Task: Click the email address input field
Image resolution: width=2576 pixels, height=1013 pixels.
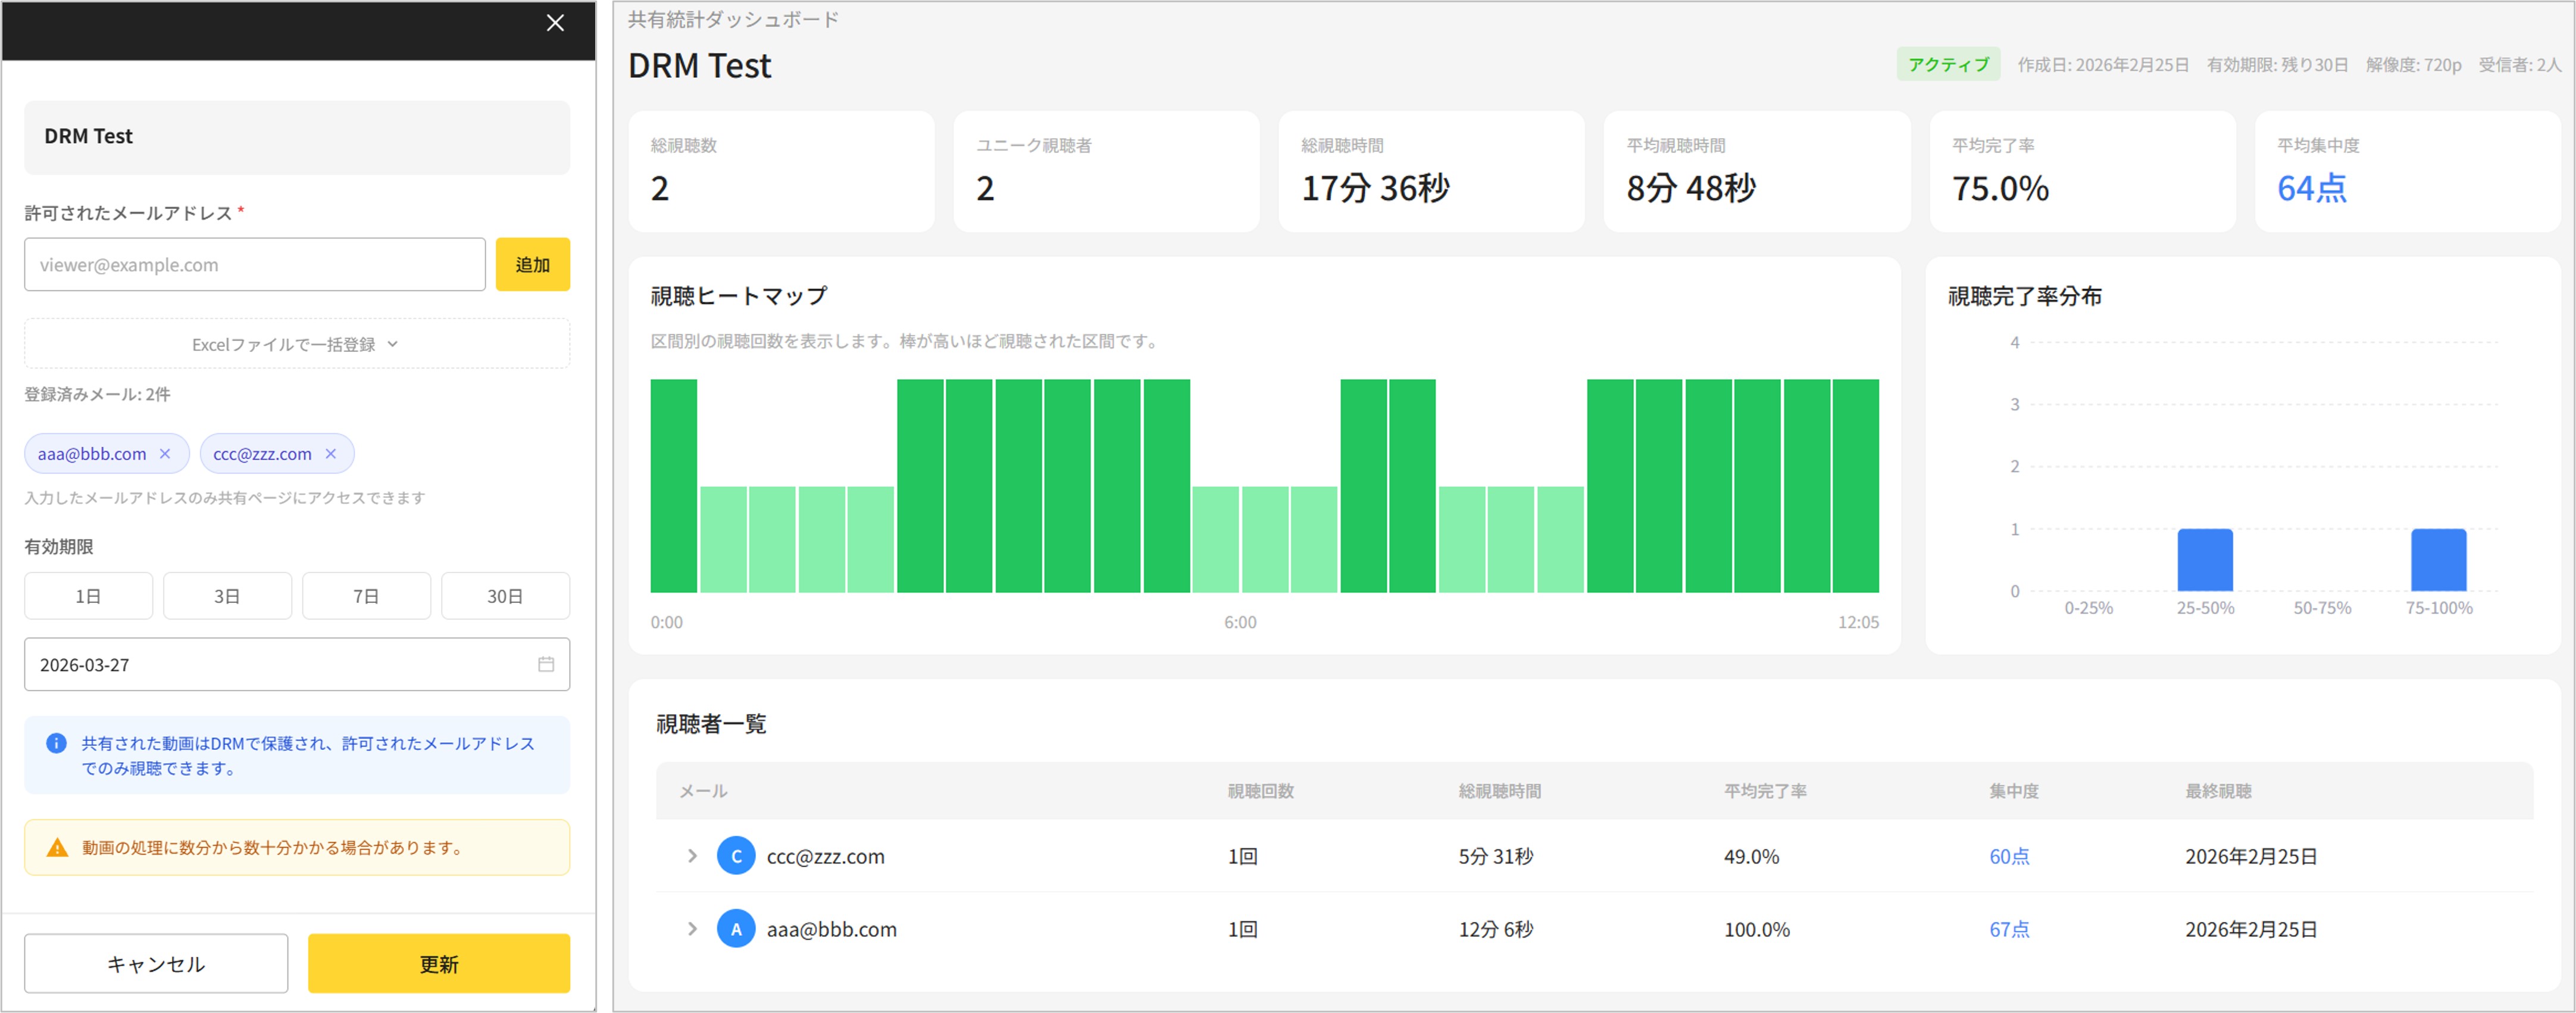Action: [x=255, y=265]
